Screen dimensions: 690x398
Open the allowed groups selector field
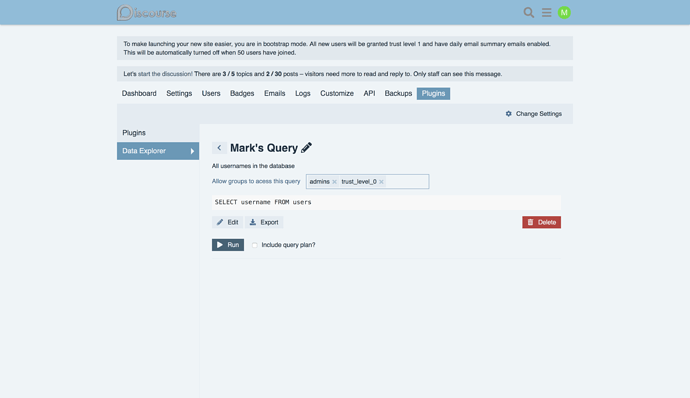click(x=367, y=181)
